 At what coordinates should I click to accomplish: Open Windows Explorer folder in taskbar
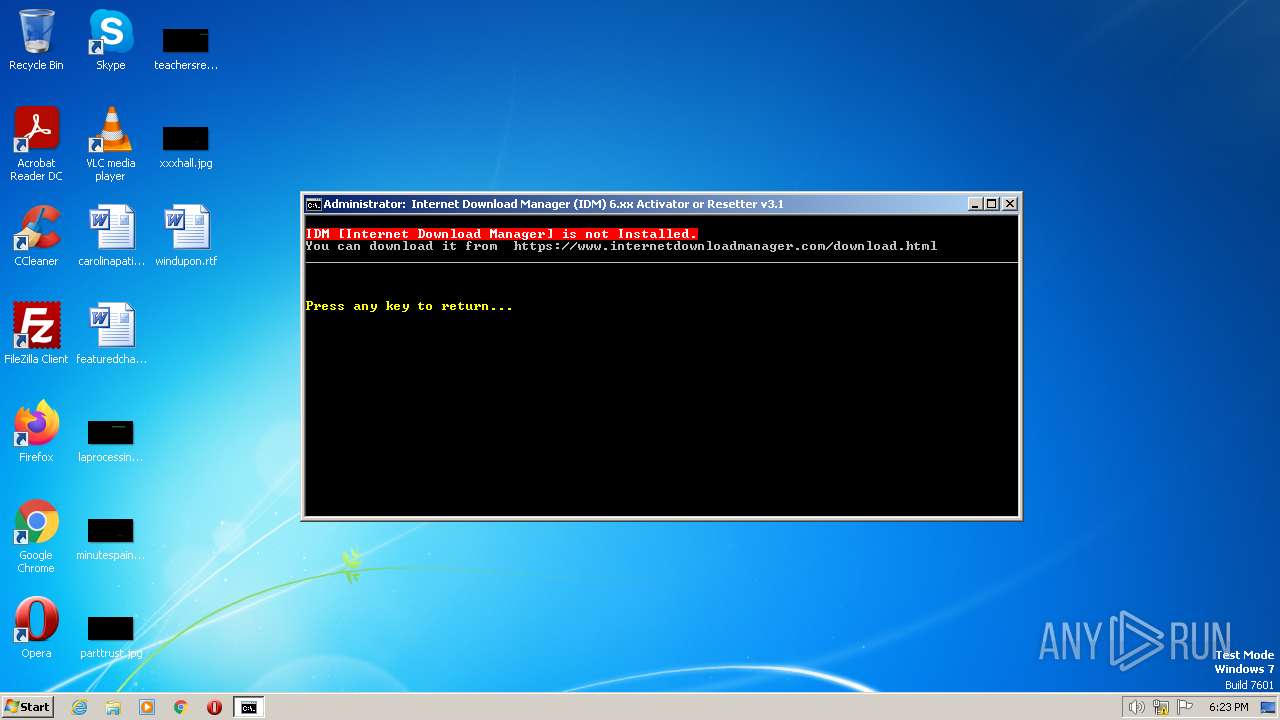113,707
